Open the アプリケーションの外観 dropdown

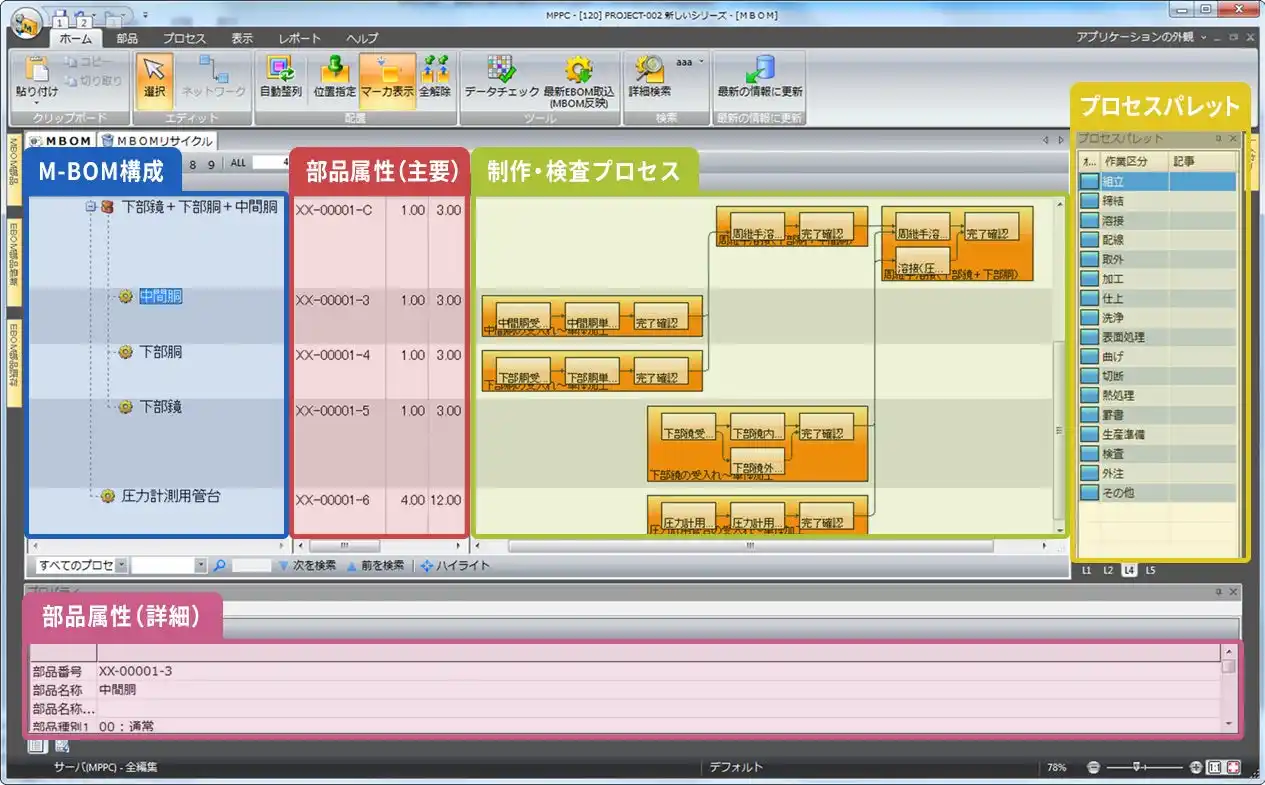point(1203,37)
